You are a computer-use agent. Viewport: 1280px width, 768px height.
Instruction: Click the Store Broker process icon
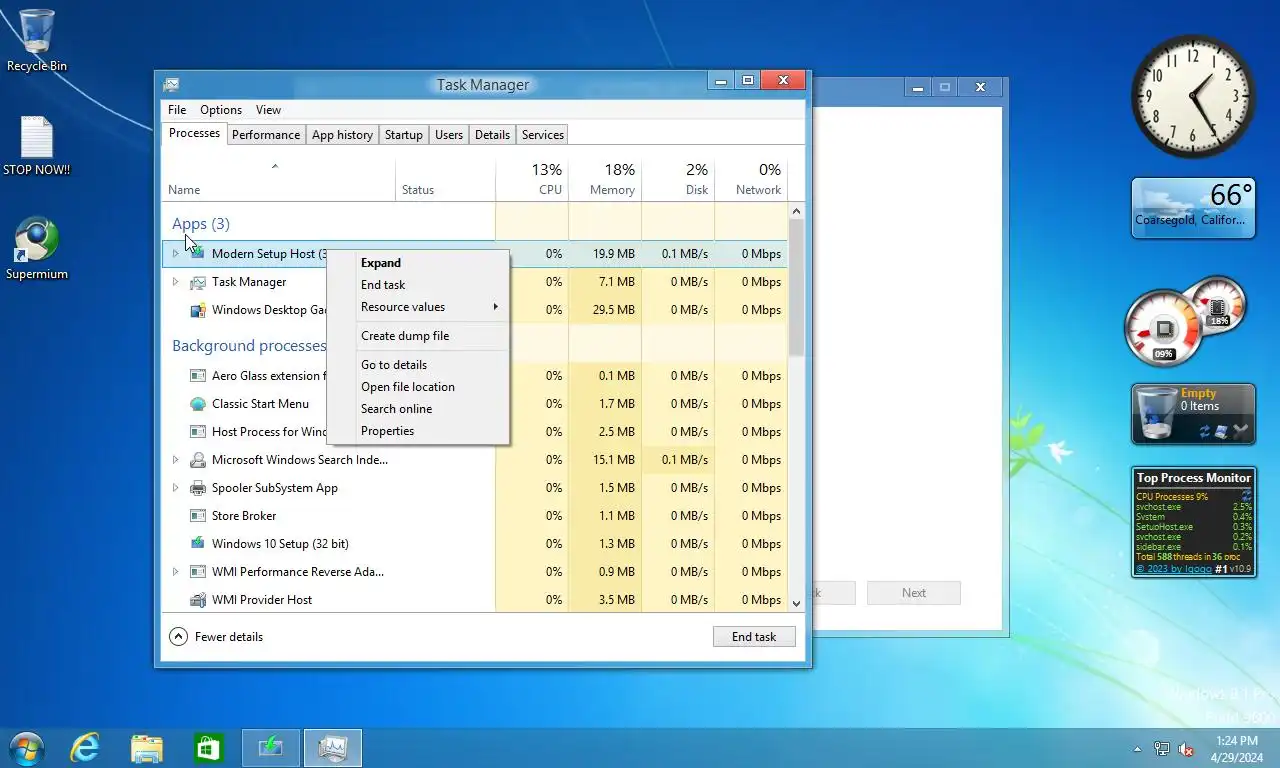point(197,516)
